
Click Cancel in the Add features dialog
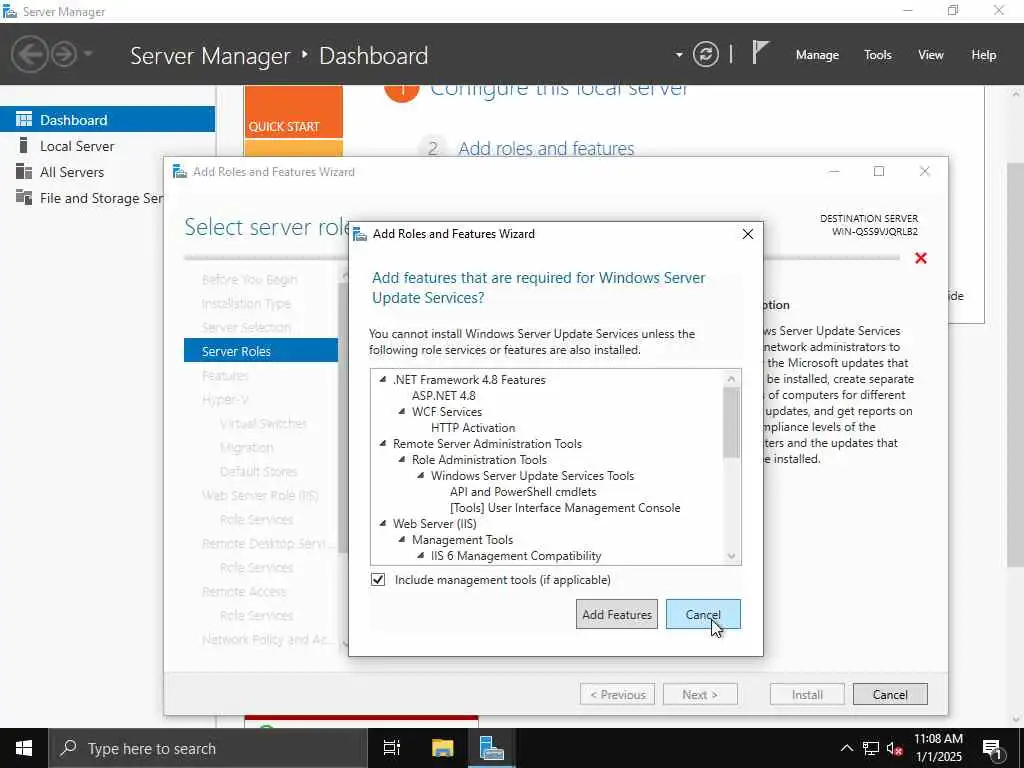[703, 615]
